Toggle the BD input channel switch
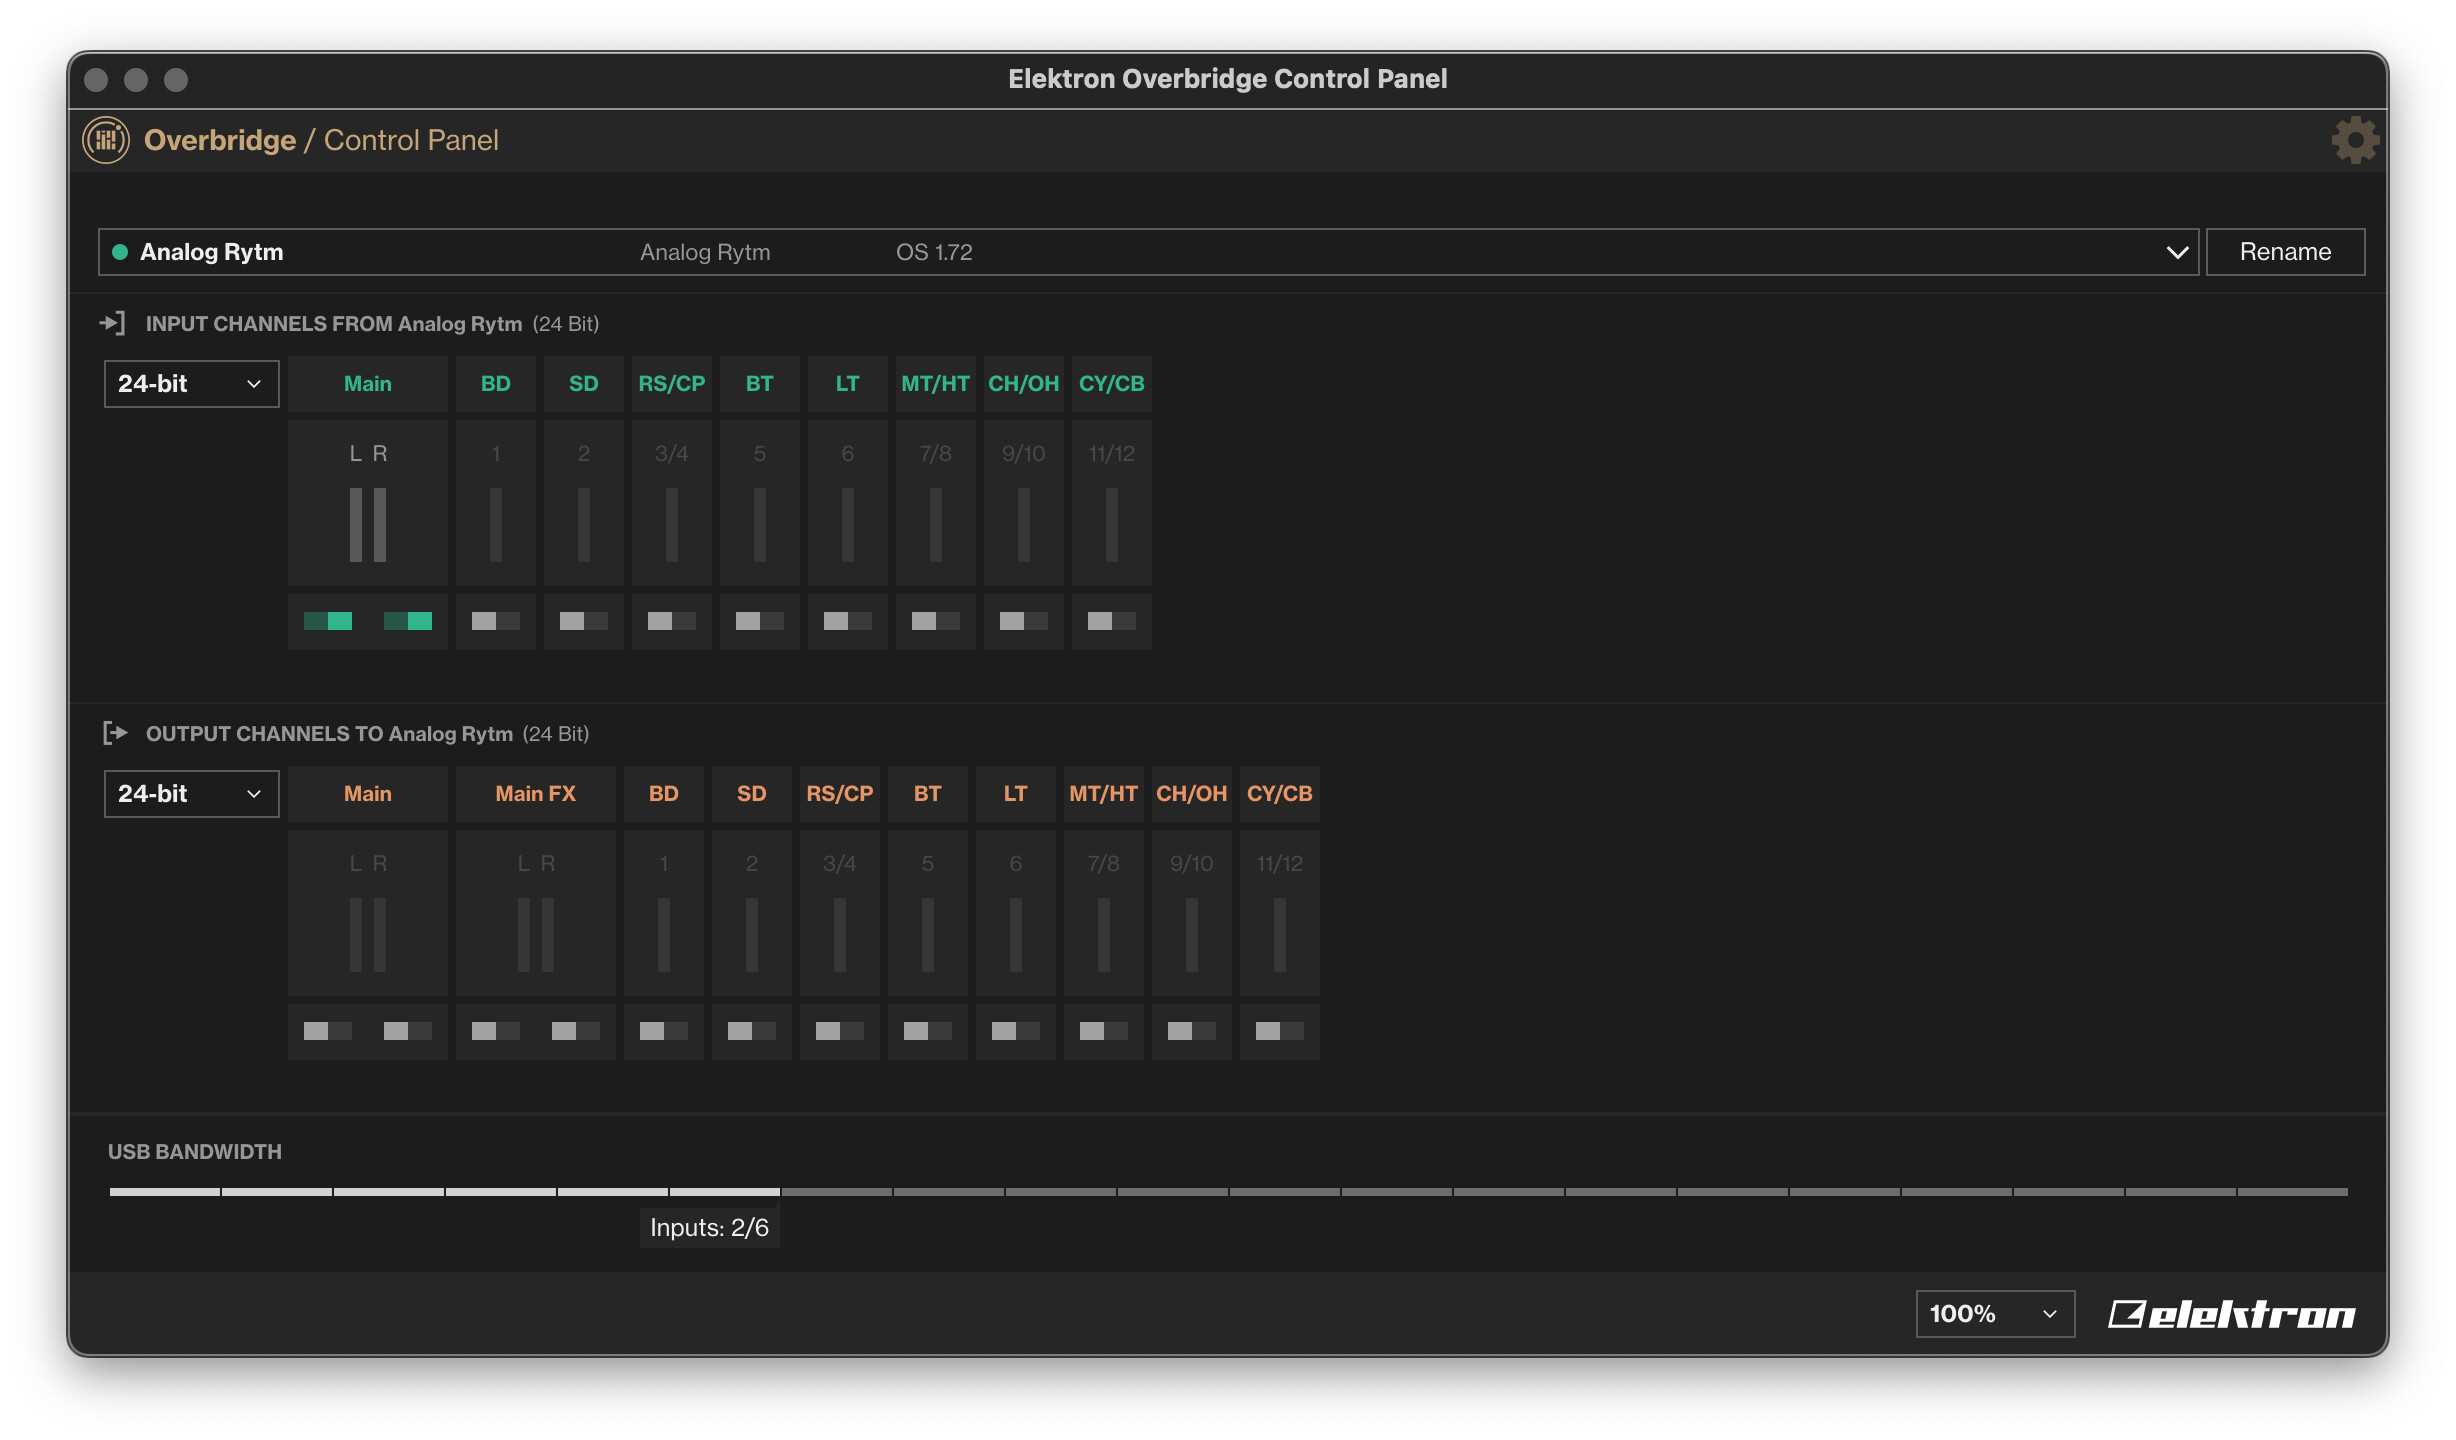Screen dimensions: 2456x1440 (x=495, y=622)
